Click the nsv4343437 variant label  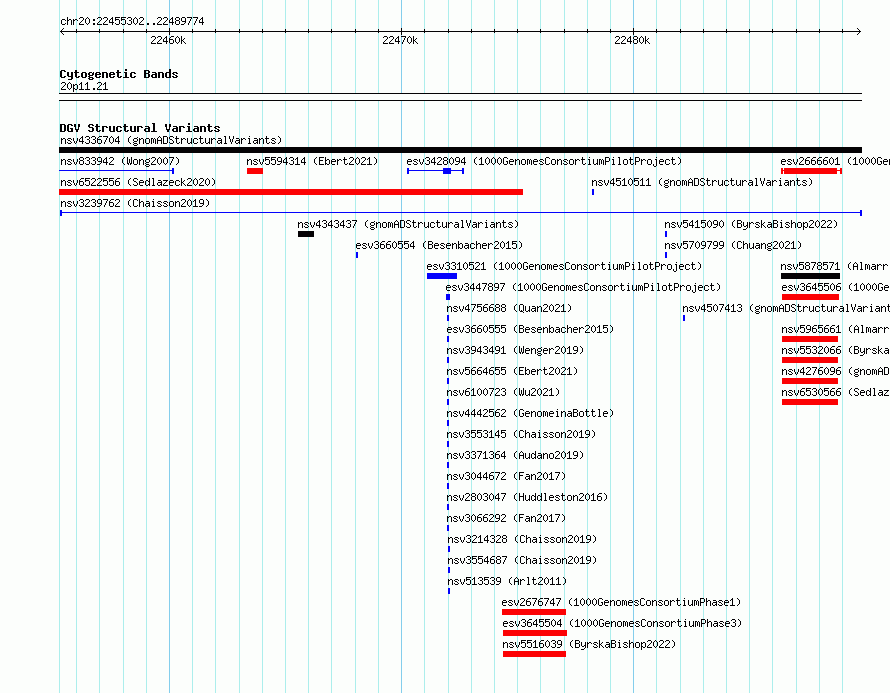pos(408,224)
